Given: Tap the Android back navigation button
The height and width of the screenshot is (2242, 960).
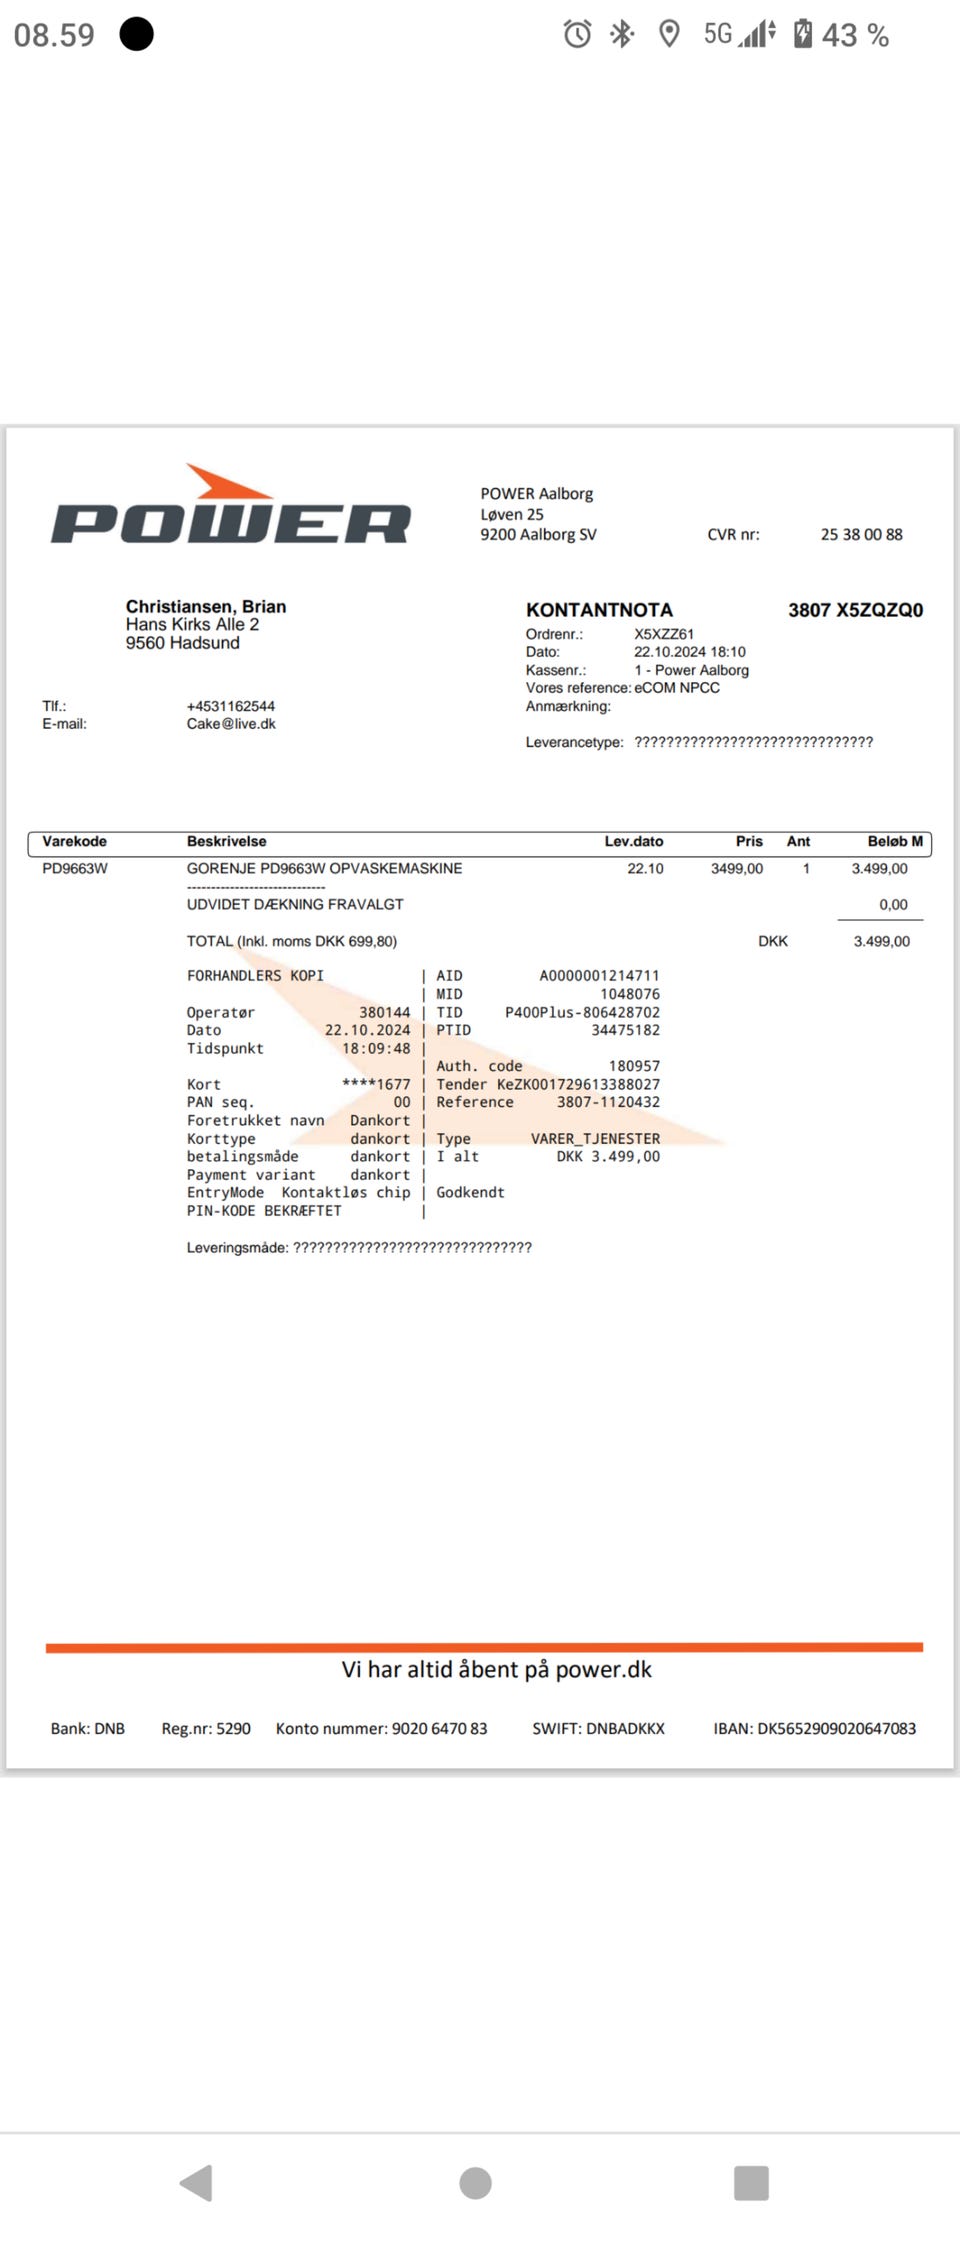Looking at the screenshot, I should pos(196,2182).
